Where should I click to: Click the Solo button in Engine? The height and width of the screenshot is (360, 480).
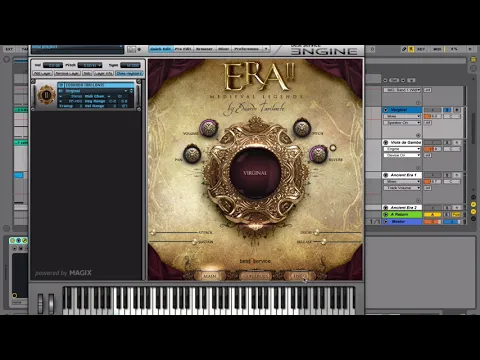click(x=87, y=73)
